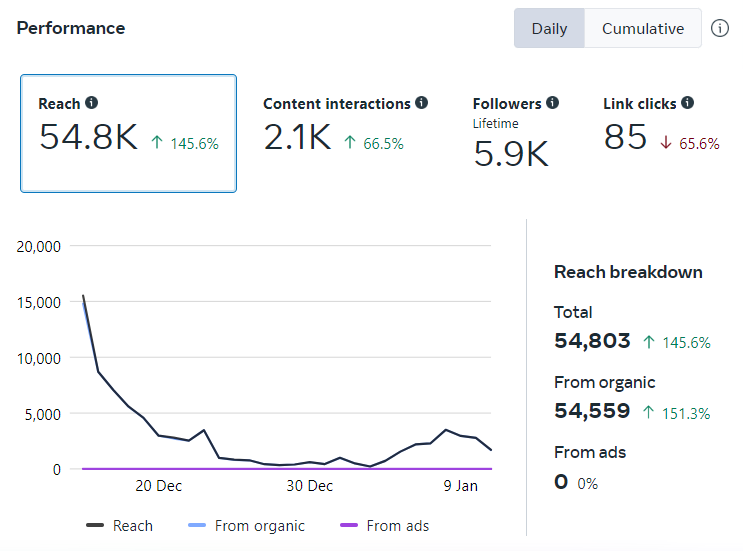
Task: Click the 10,000 y-axis label
Action: [38, 359]
